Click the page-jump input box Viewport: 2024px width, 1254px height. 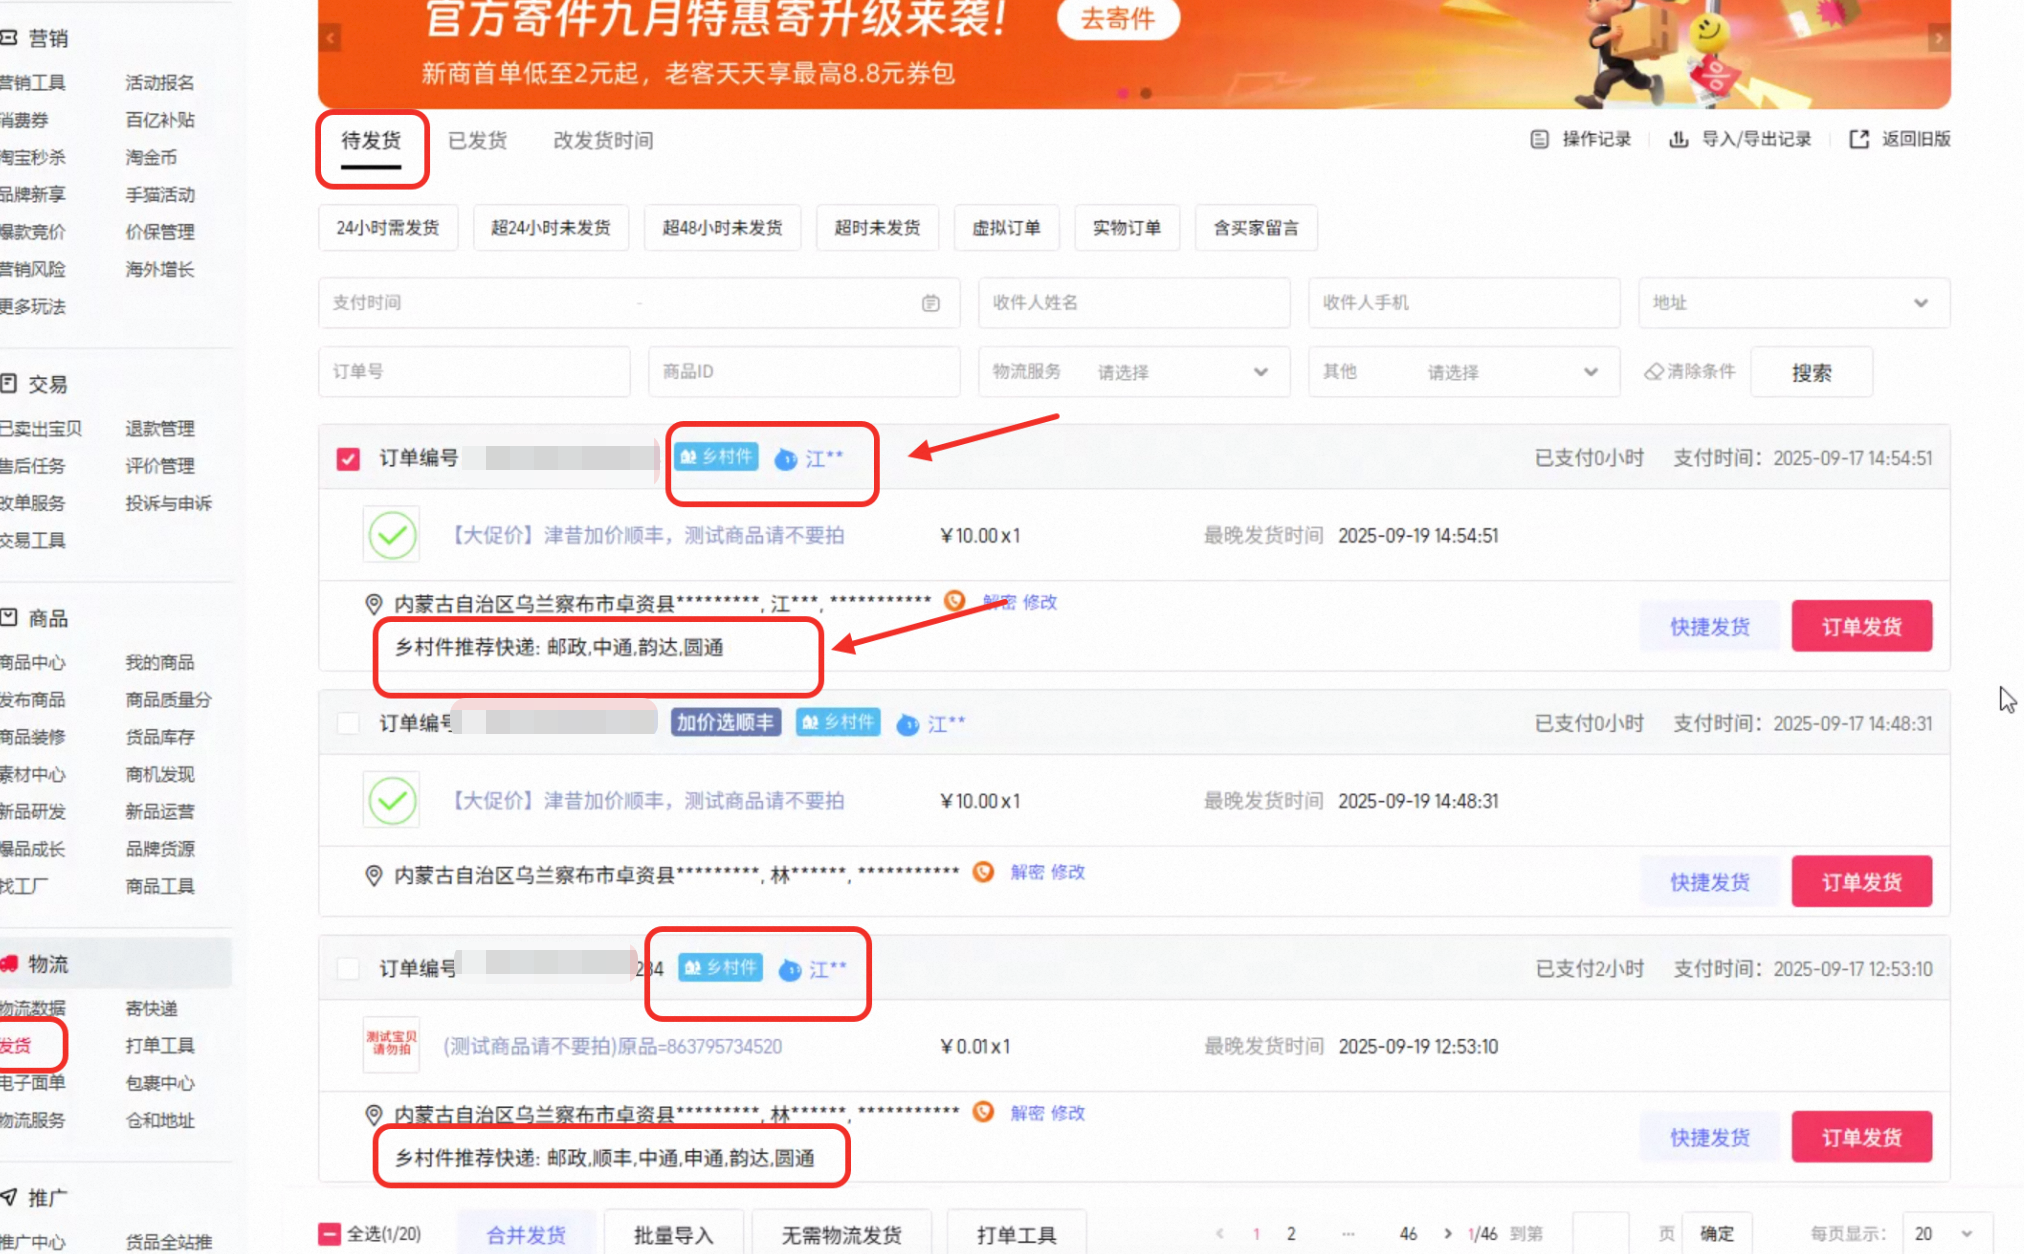[1601, 1233]
